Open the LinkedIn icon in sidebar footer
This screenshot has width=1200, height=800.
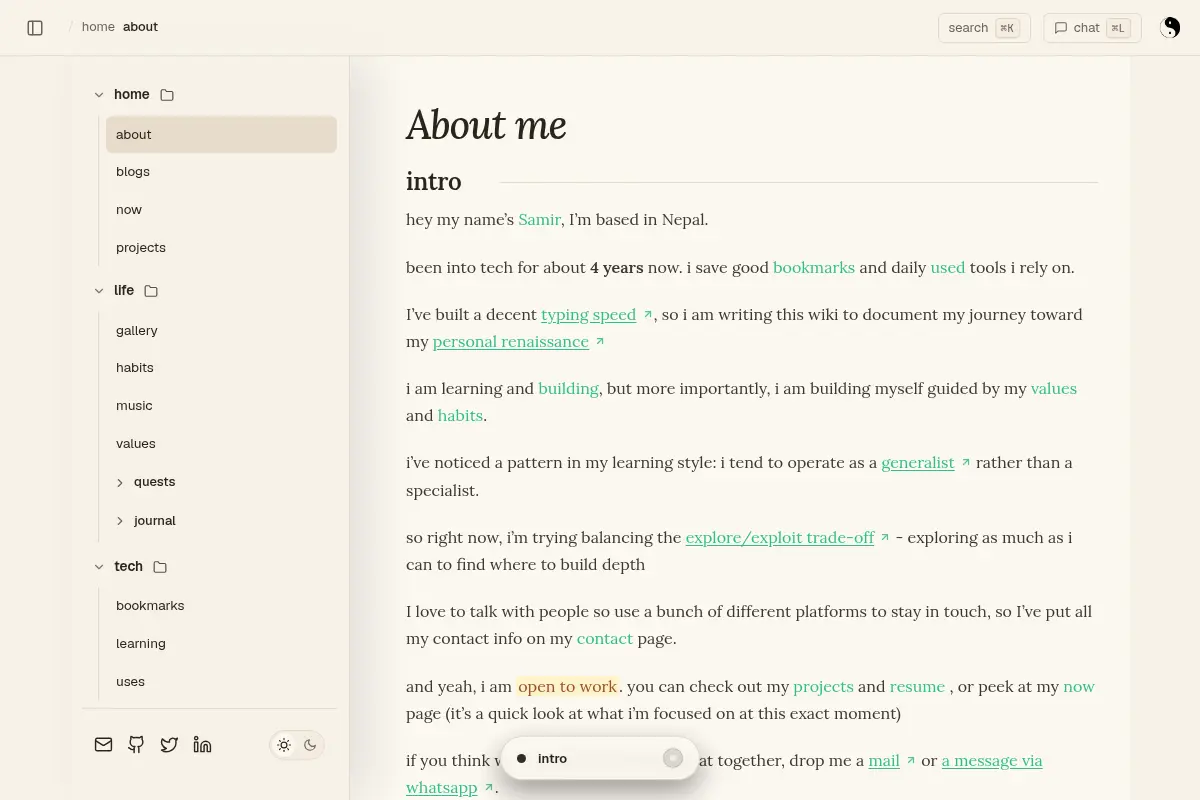pyautogui.click(x=202, y=745)
